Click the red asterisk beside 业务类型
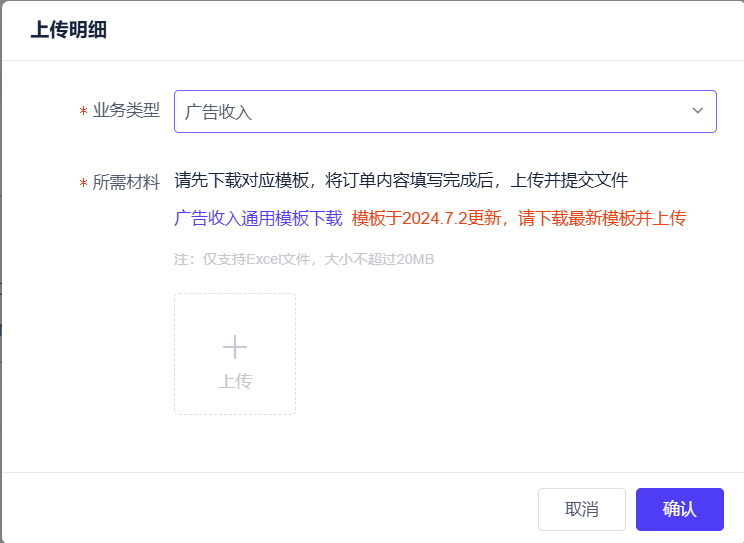Screen dimensions: 744x543 pyautogui.click(x=83, y=112)
